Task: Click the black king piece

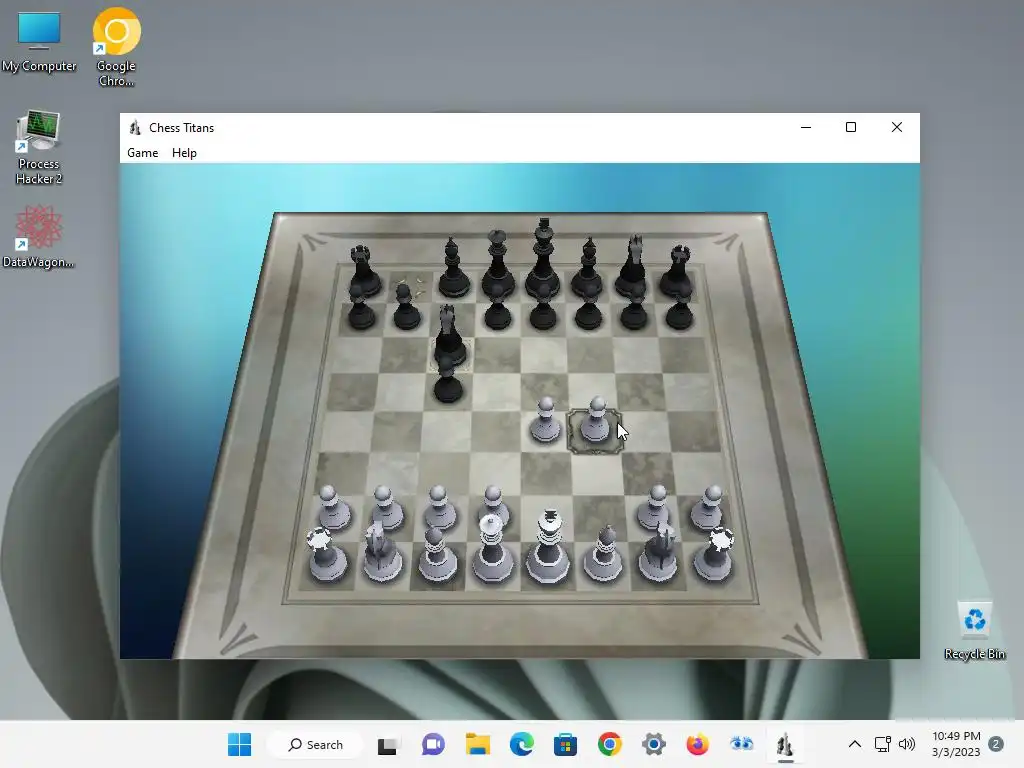Action: click(x=543, y=260)
